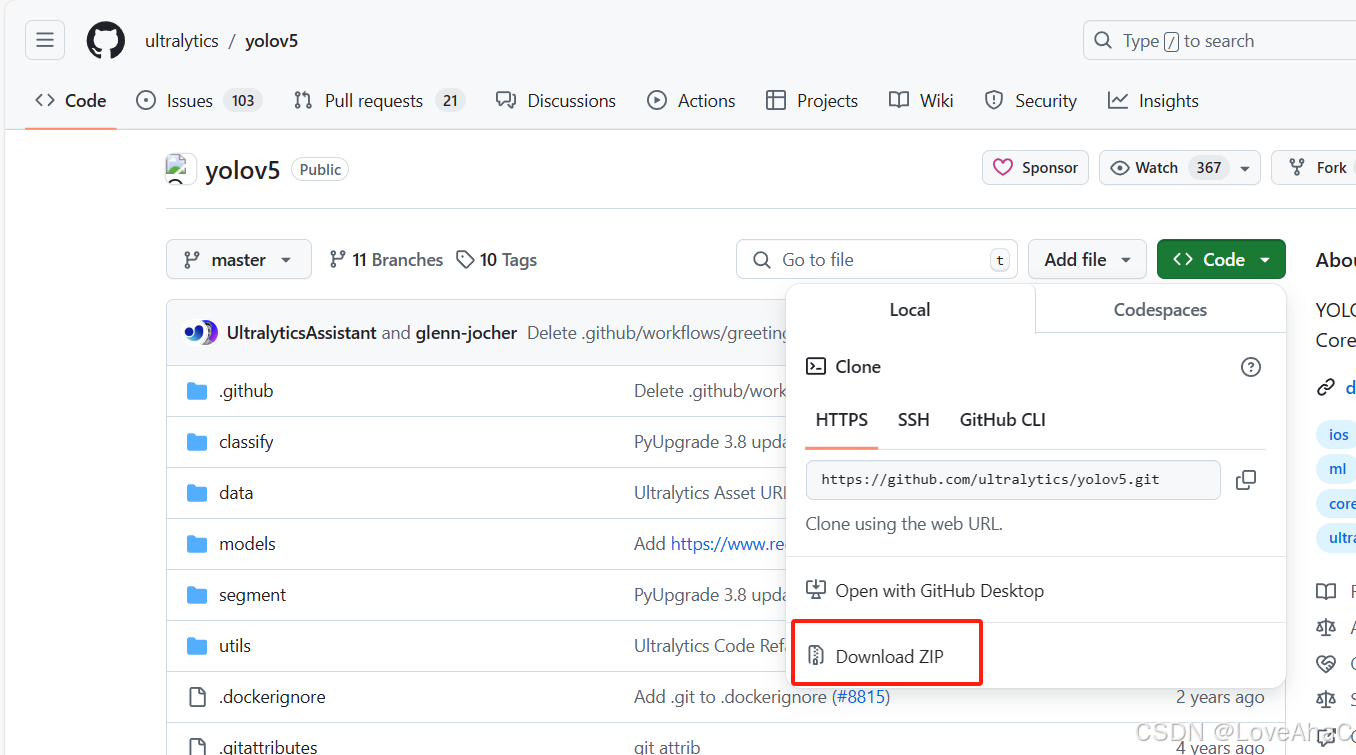View the 10 Tags link
1356x755 pixels.
click(497, 260)
